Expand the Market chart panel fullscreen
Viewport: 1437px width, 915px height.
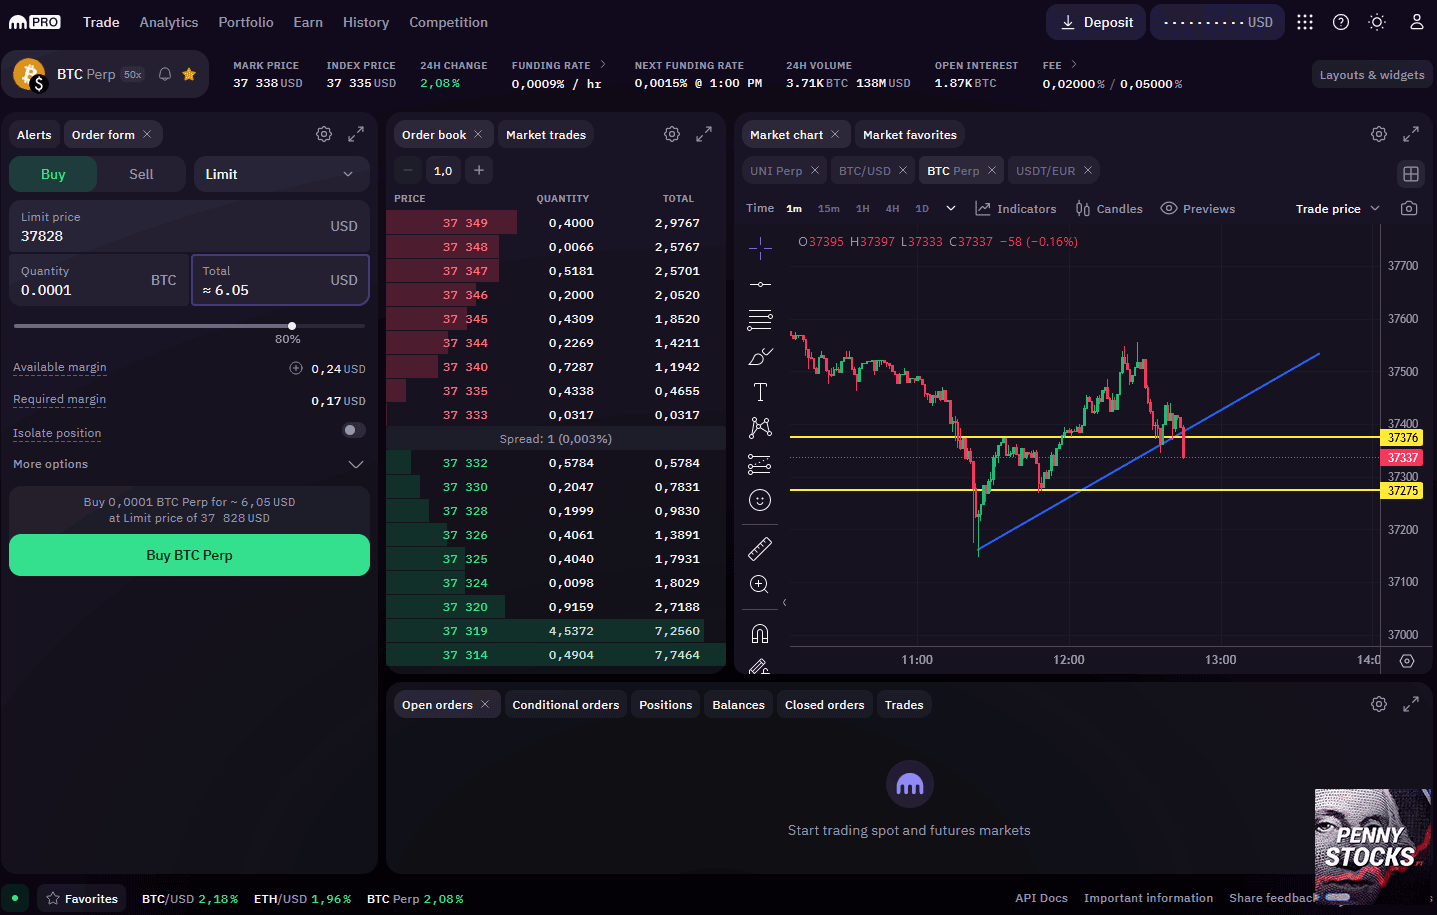tap(1411, 134)
